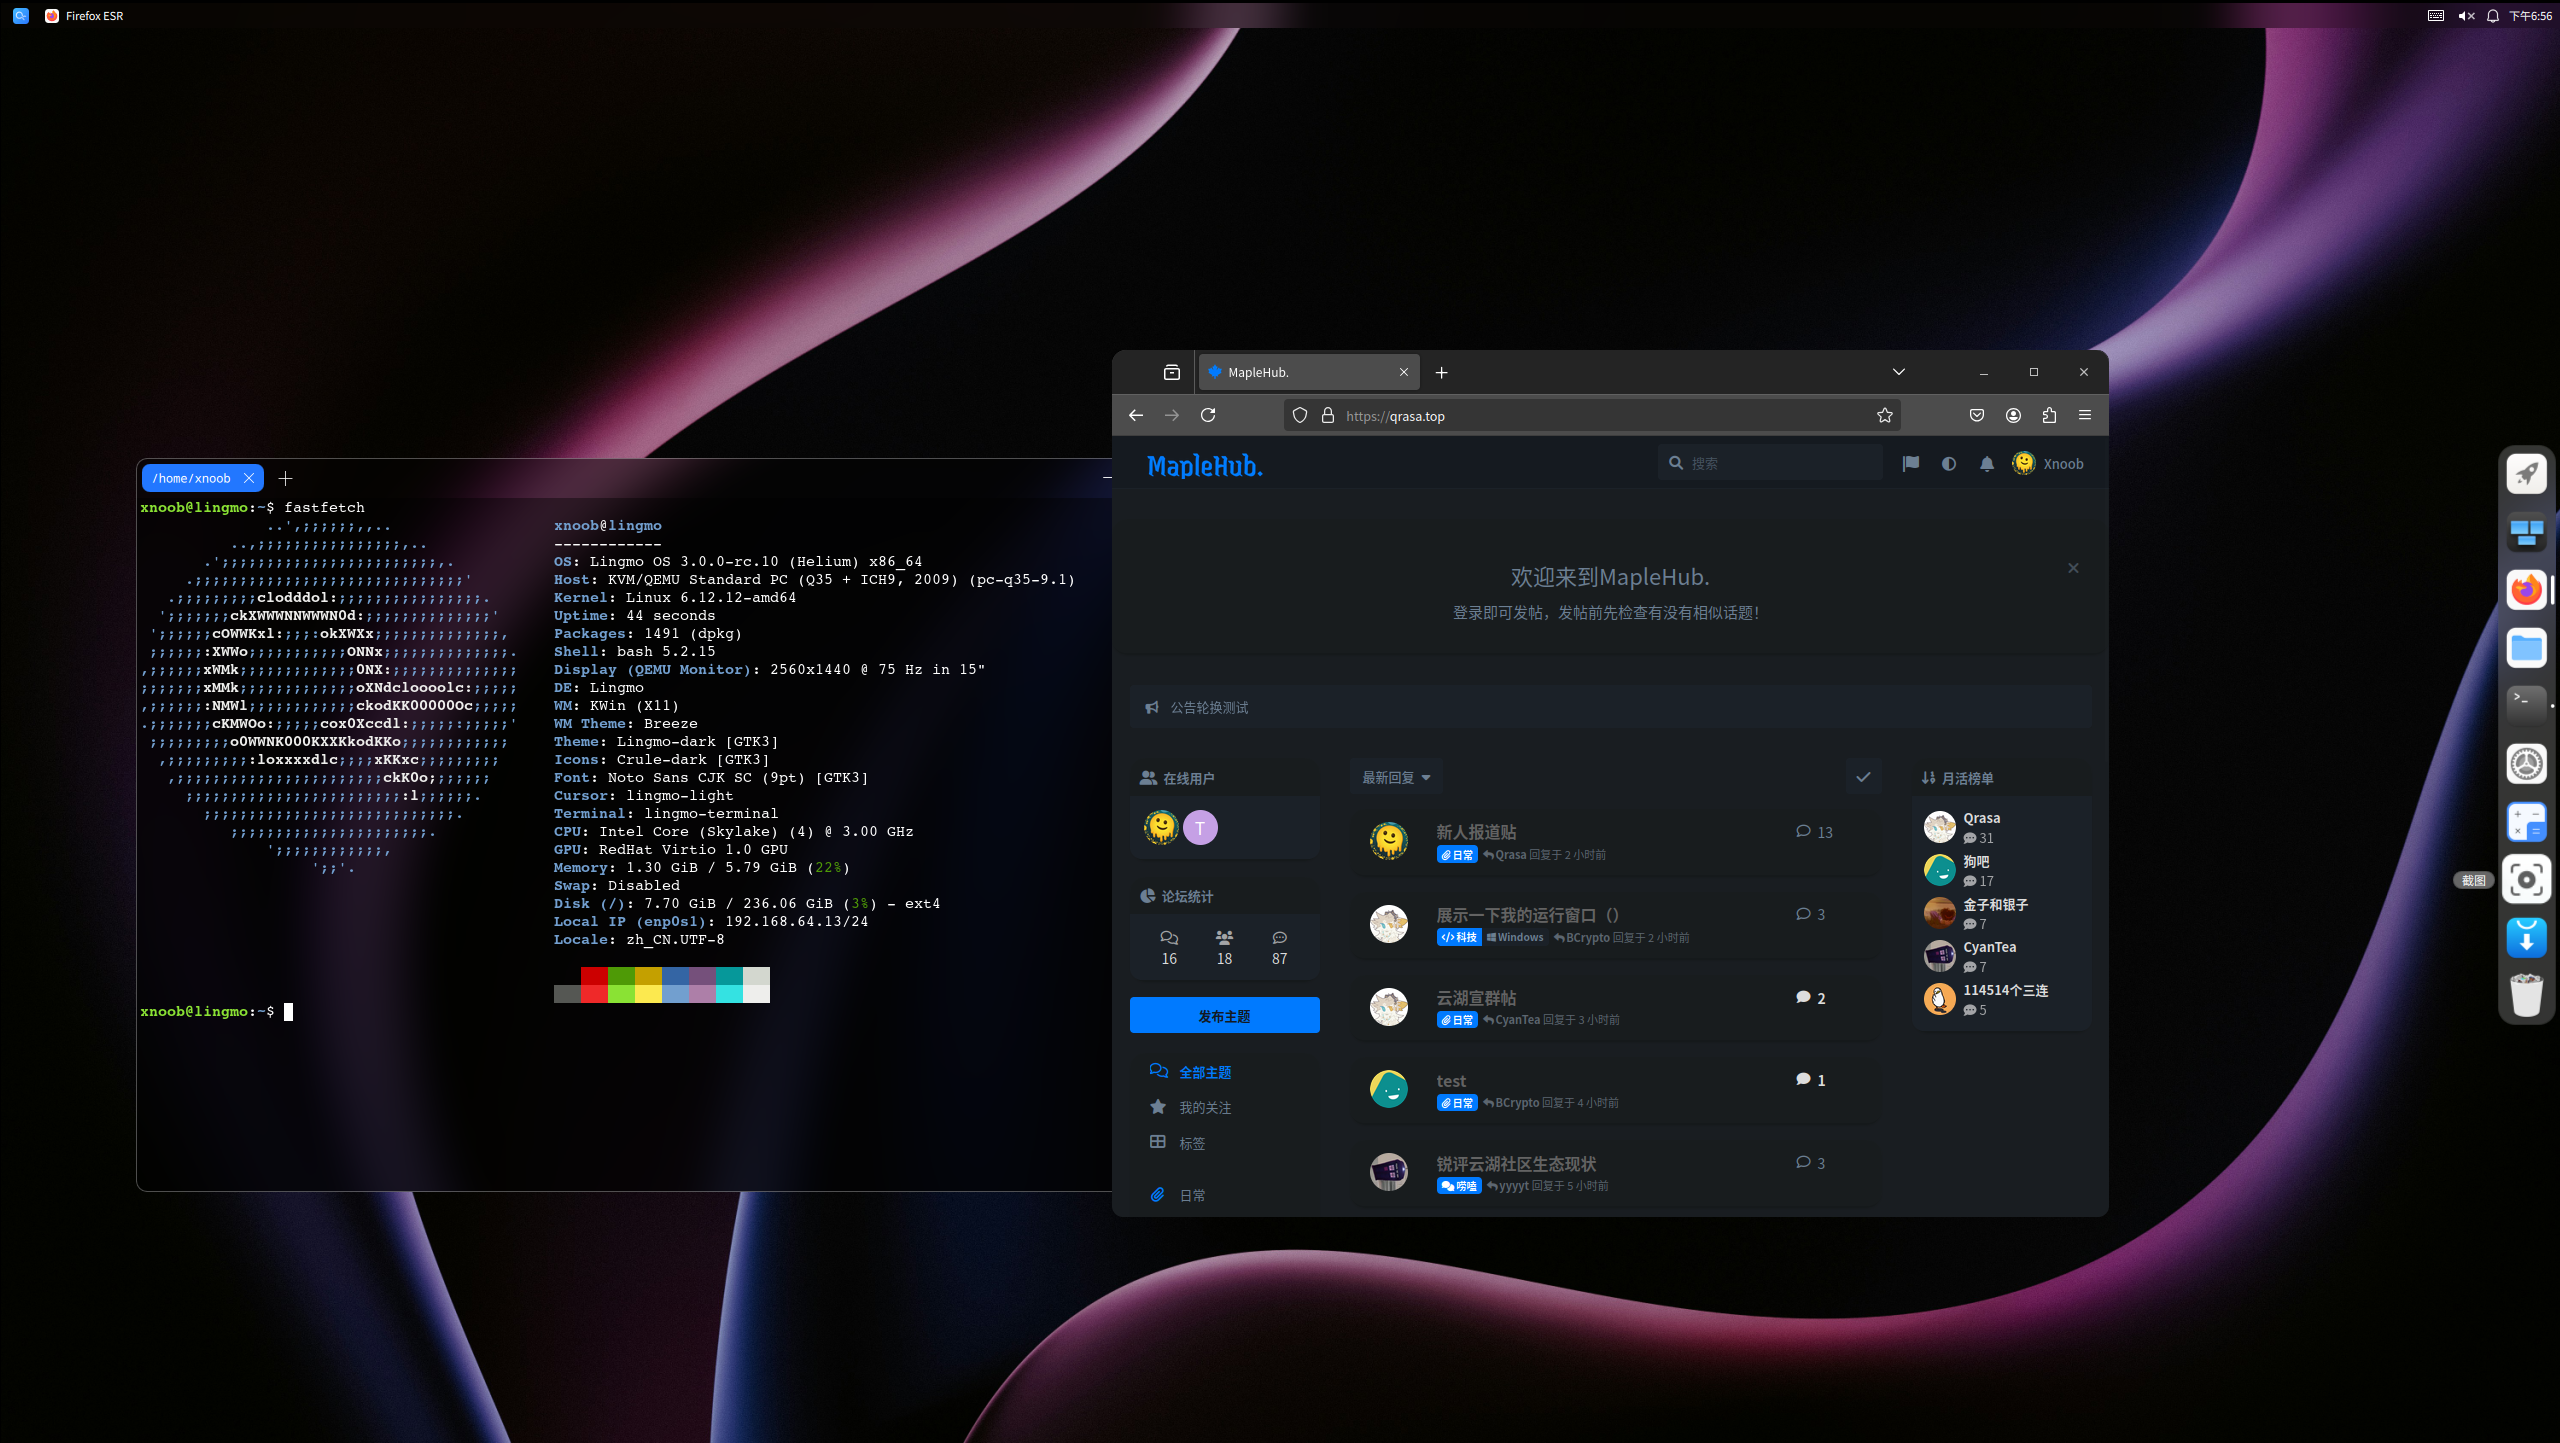This screenshot has height=1443, width=2560.
Task: Open Firefox hamburger application menu
Action: (x=2085, y=415)
